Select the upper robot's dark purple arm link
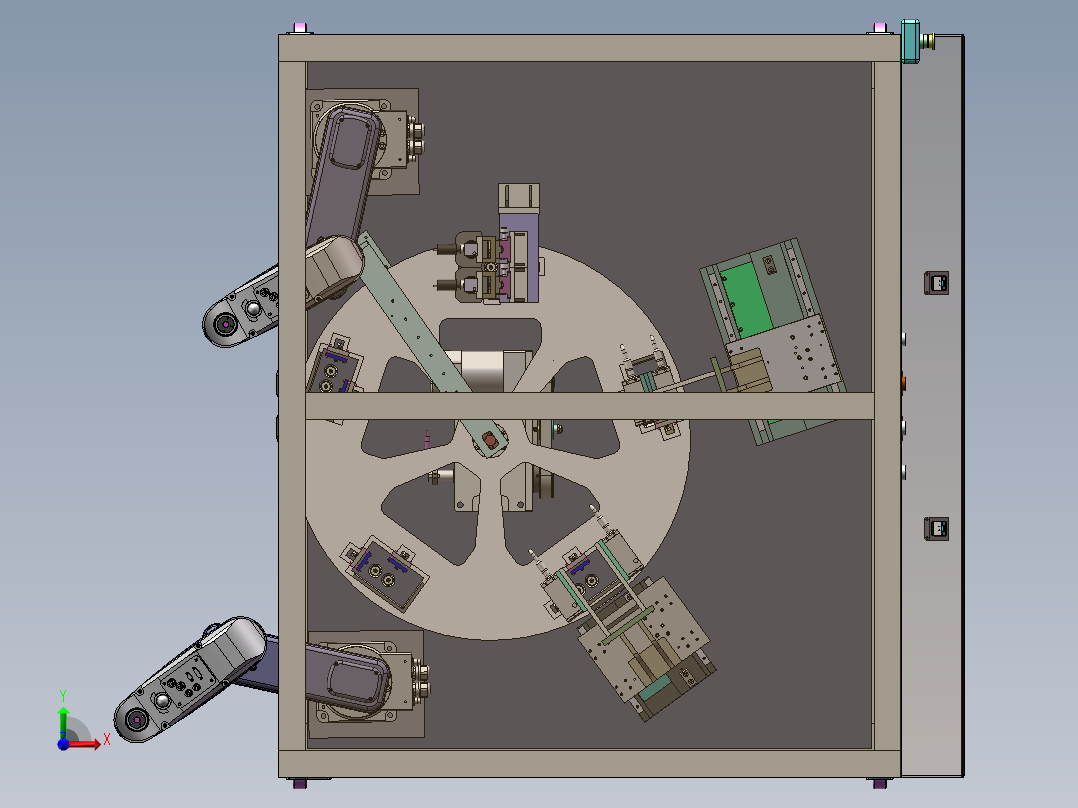This screenshot has width=1078, height=808. tap(345, 175)
